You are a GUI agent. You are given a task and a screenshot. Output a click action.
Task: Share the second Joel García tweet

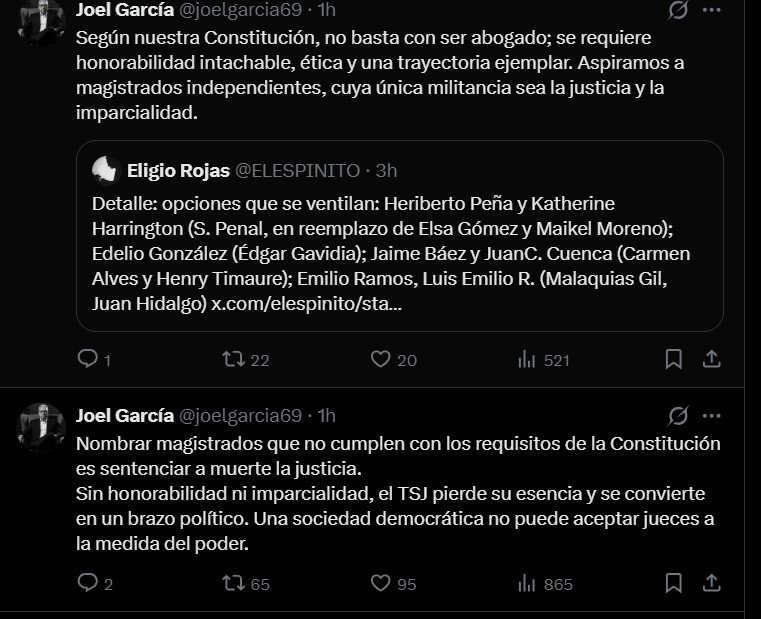[712, 583]
